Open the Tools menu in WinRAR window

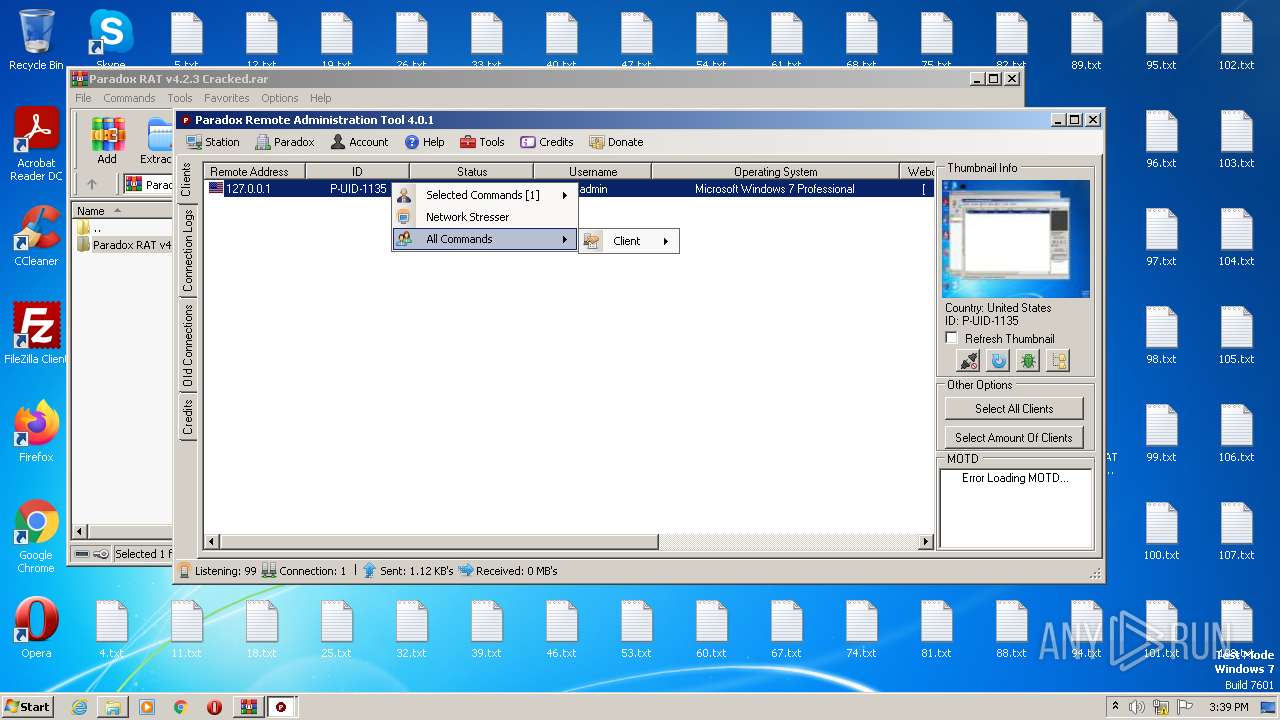click(x=180, y=98)
